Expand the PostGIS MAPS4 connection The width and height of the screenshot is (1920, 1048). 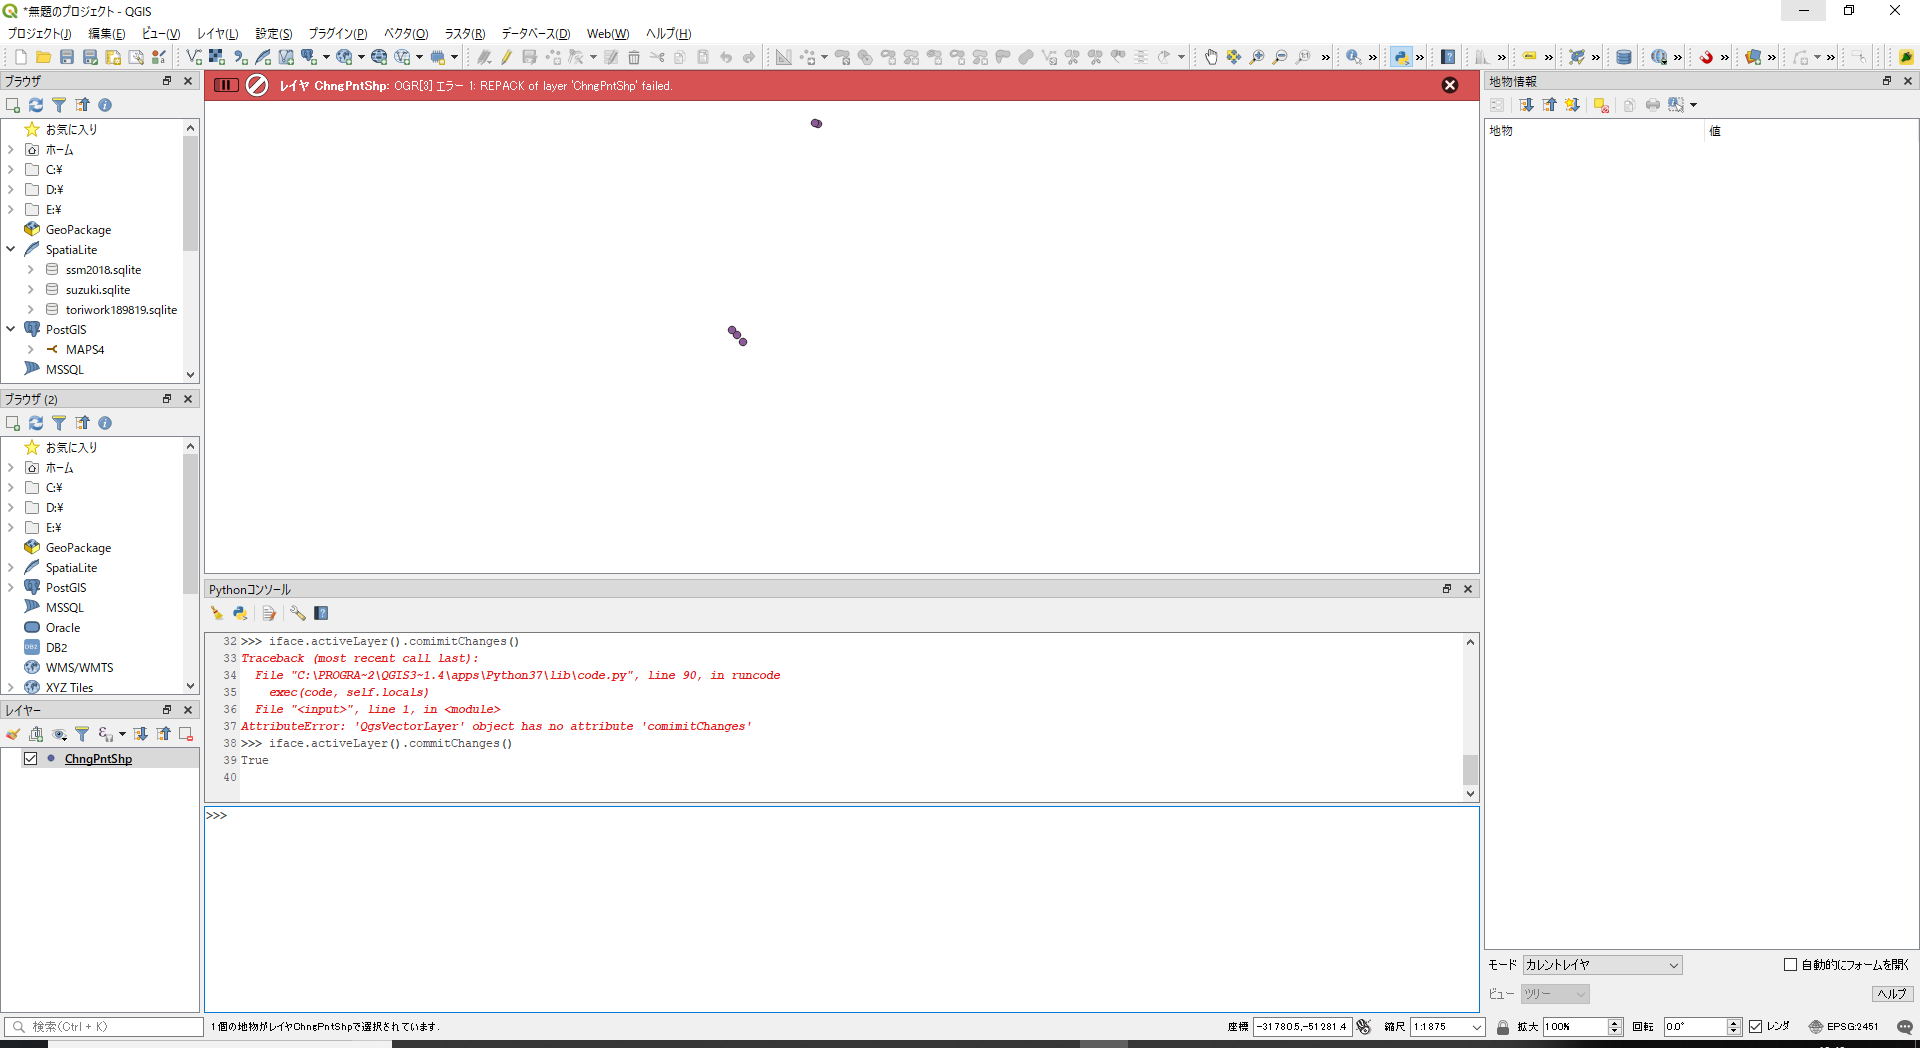click(31, 350)
